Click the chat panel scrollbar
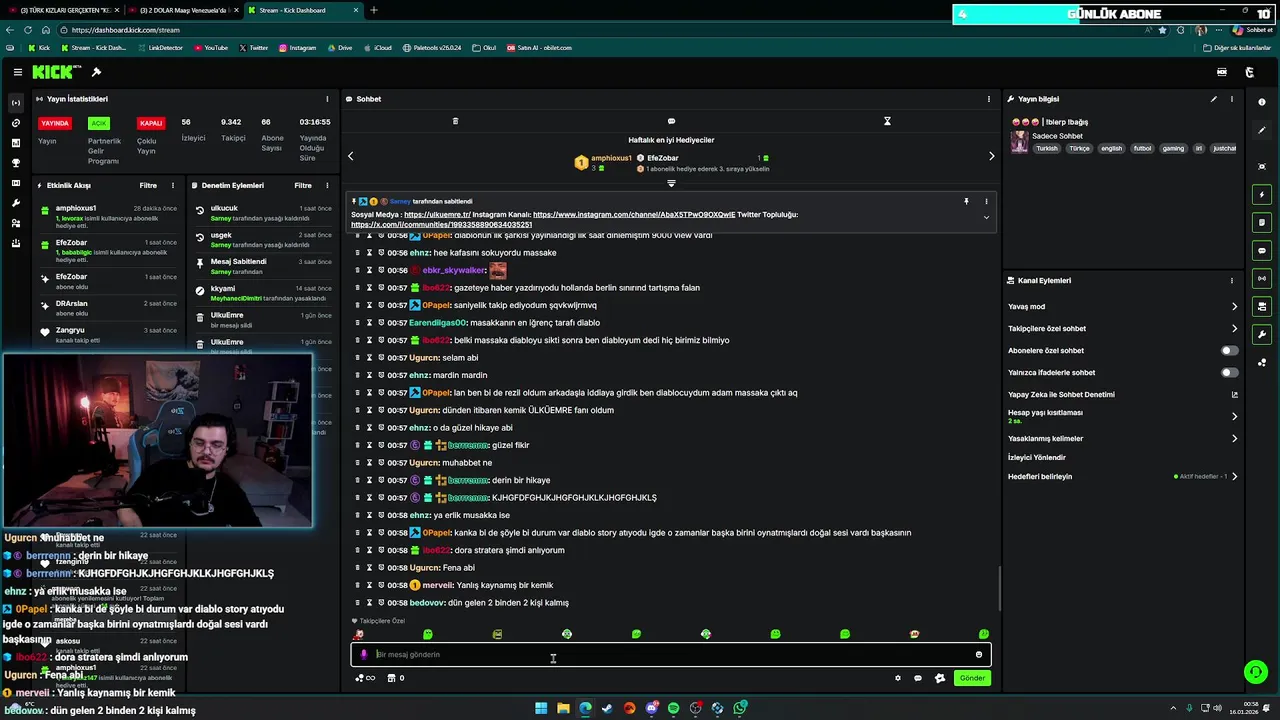This screenshot has height=720, width=1280. coord(1000,590)
